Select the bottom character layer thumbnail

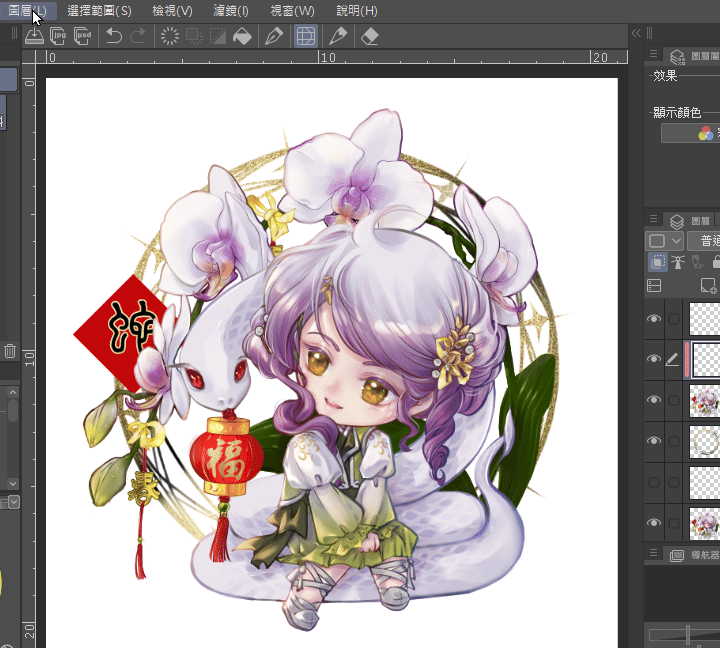coord(705,523)
